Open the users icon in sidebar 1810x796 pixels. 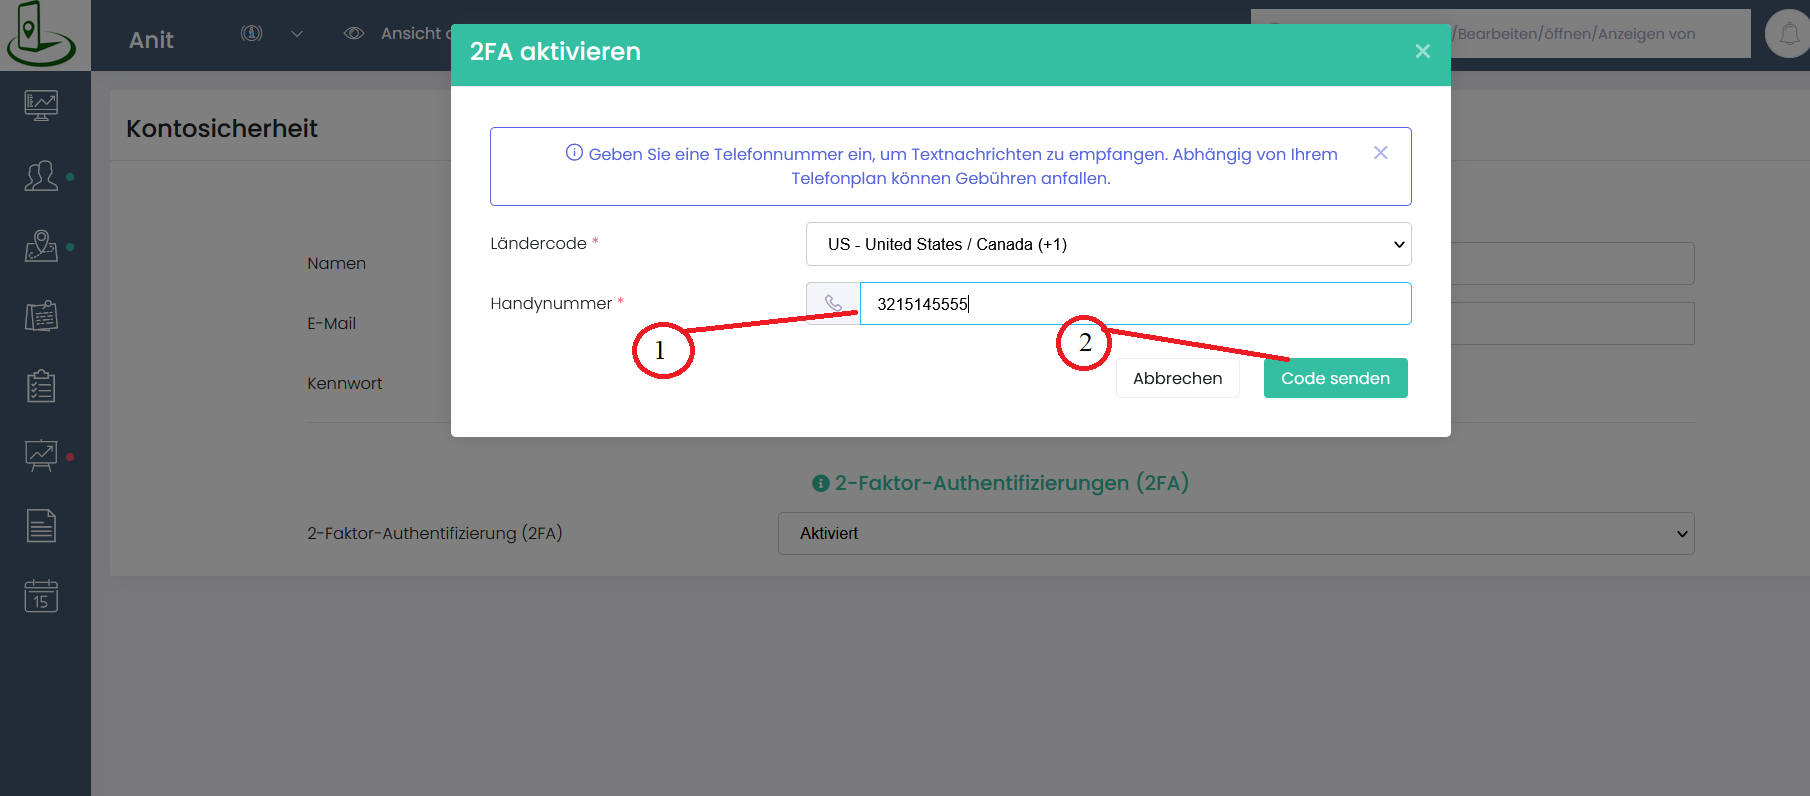coord(41,176)
